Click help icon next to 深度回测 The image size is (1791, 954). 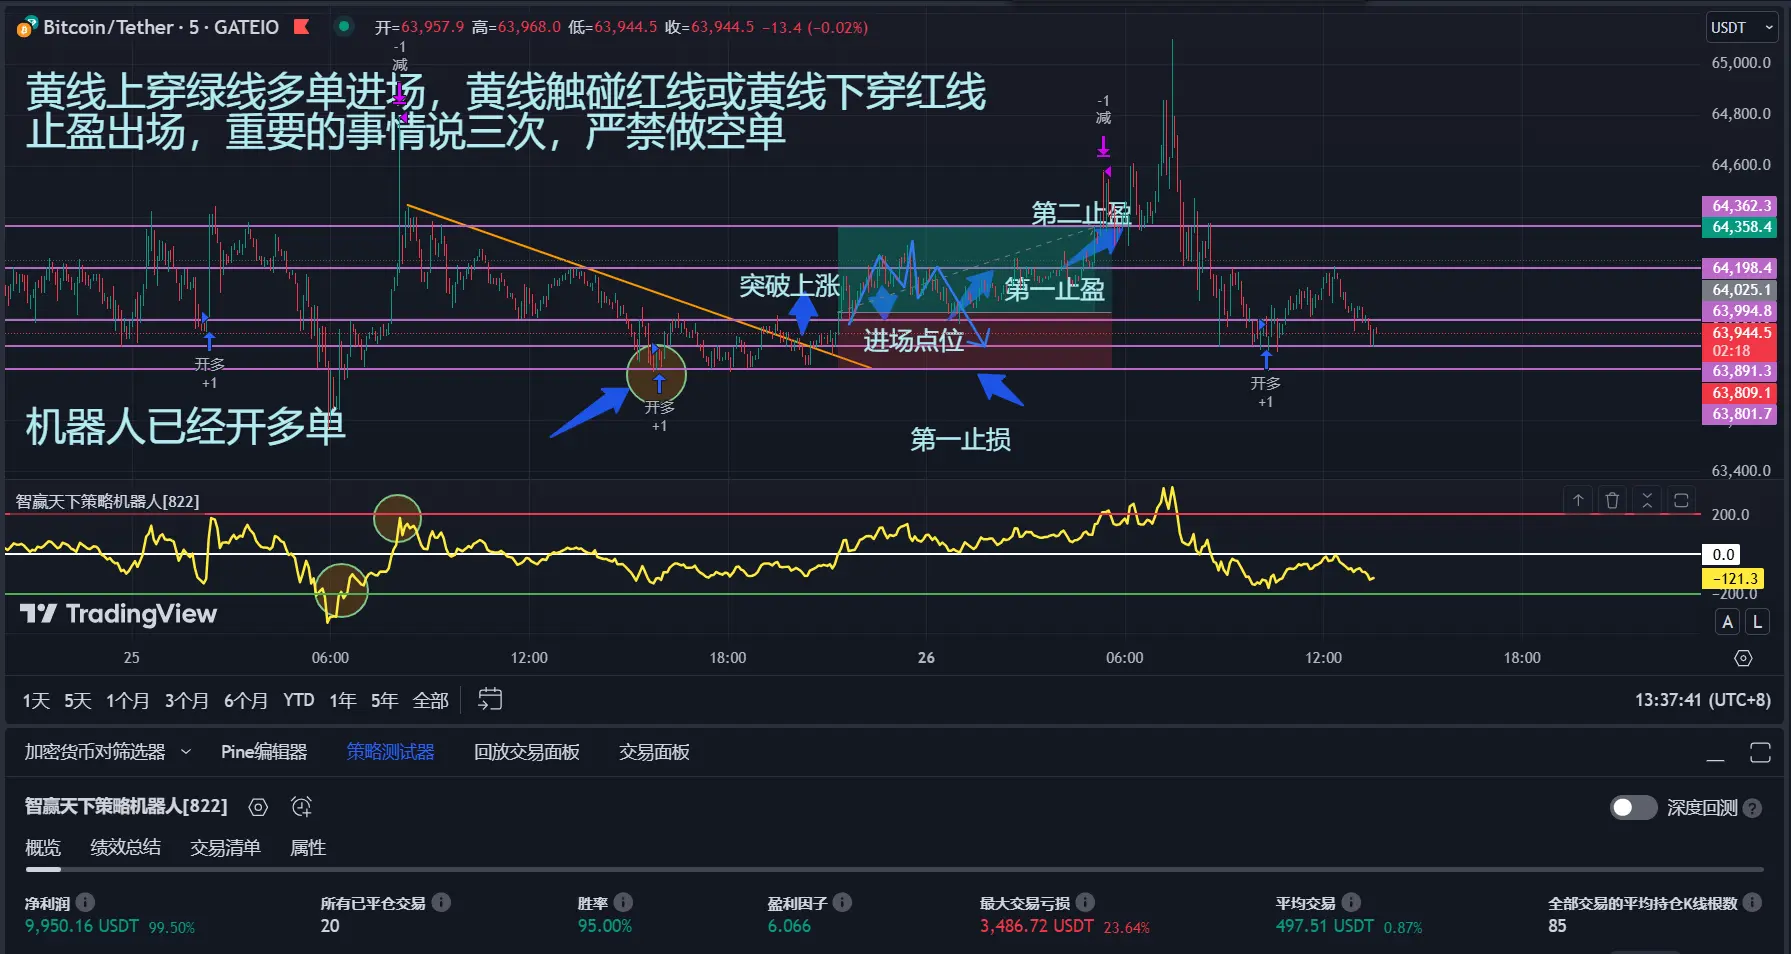pyautogui.click(x=1752, y=808)
